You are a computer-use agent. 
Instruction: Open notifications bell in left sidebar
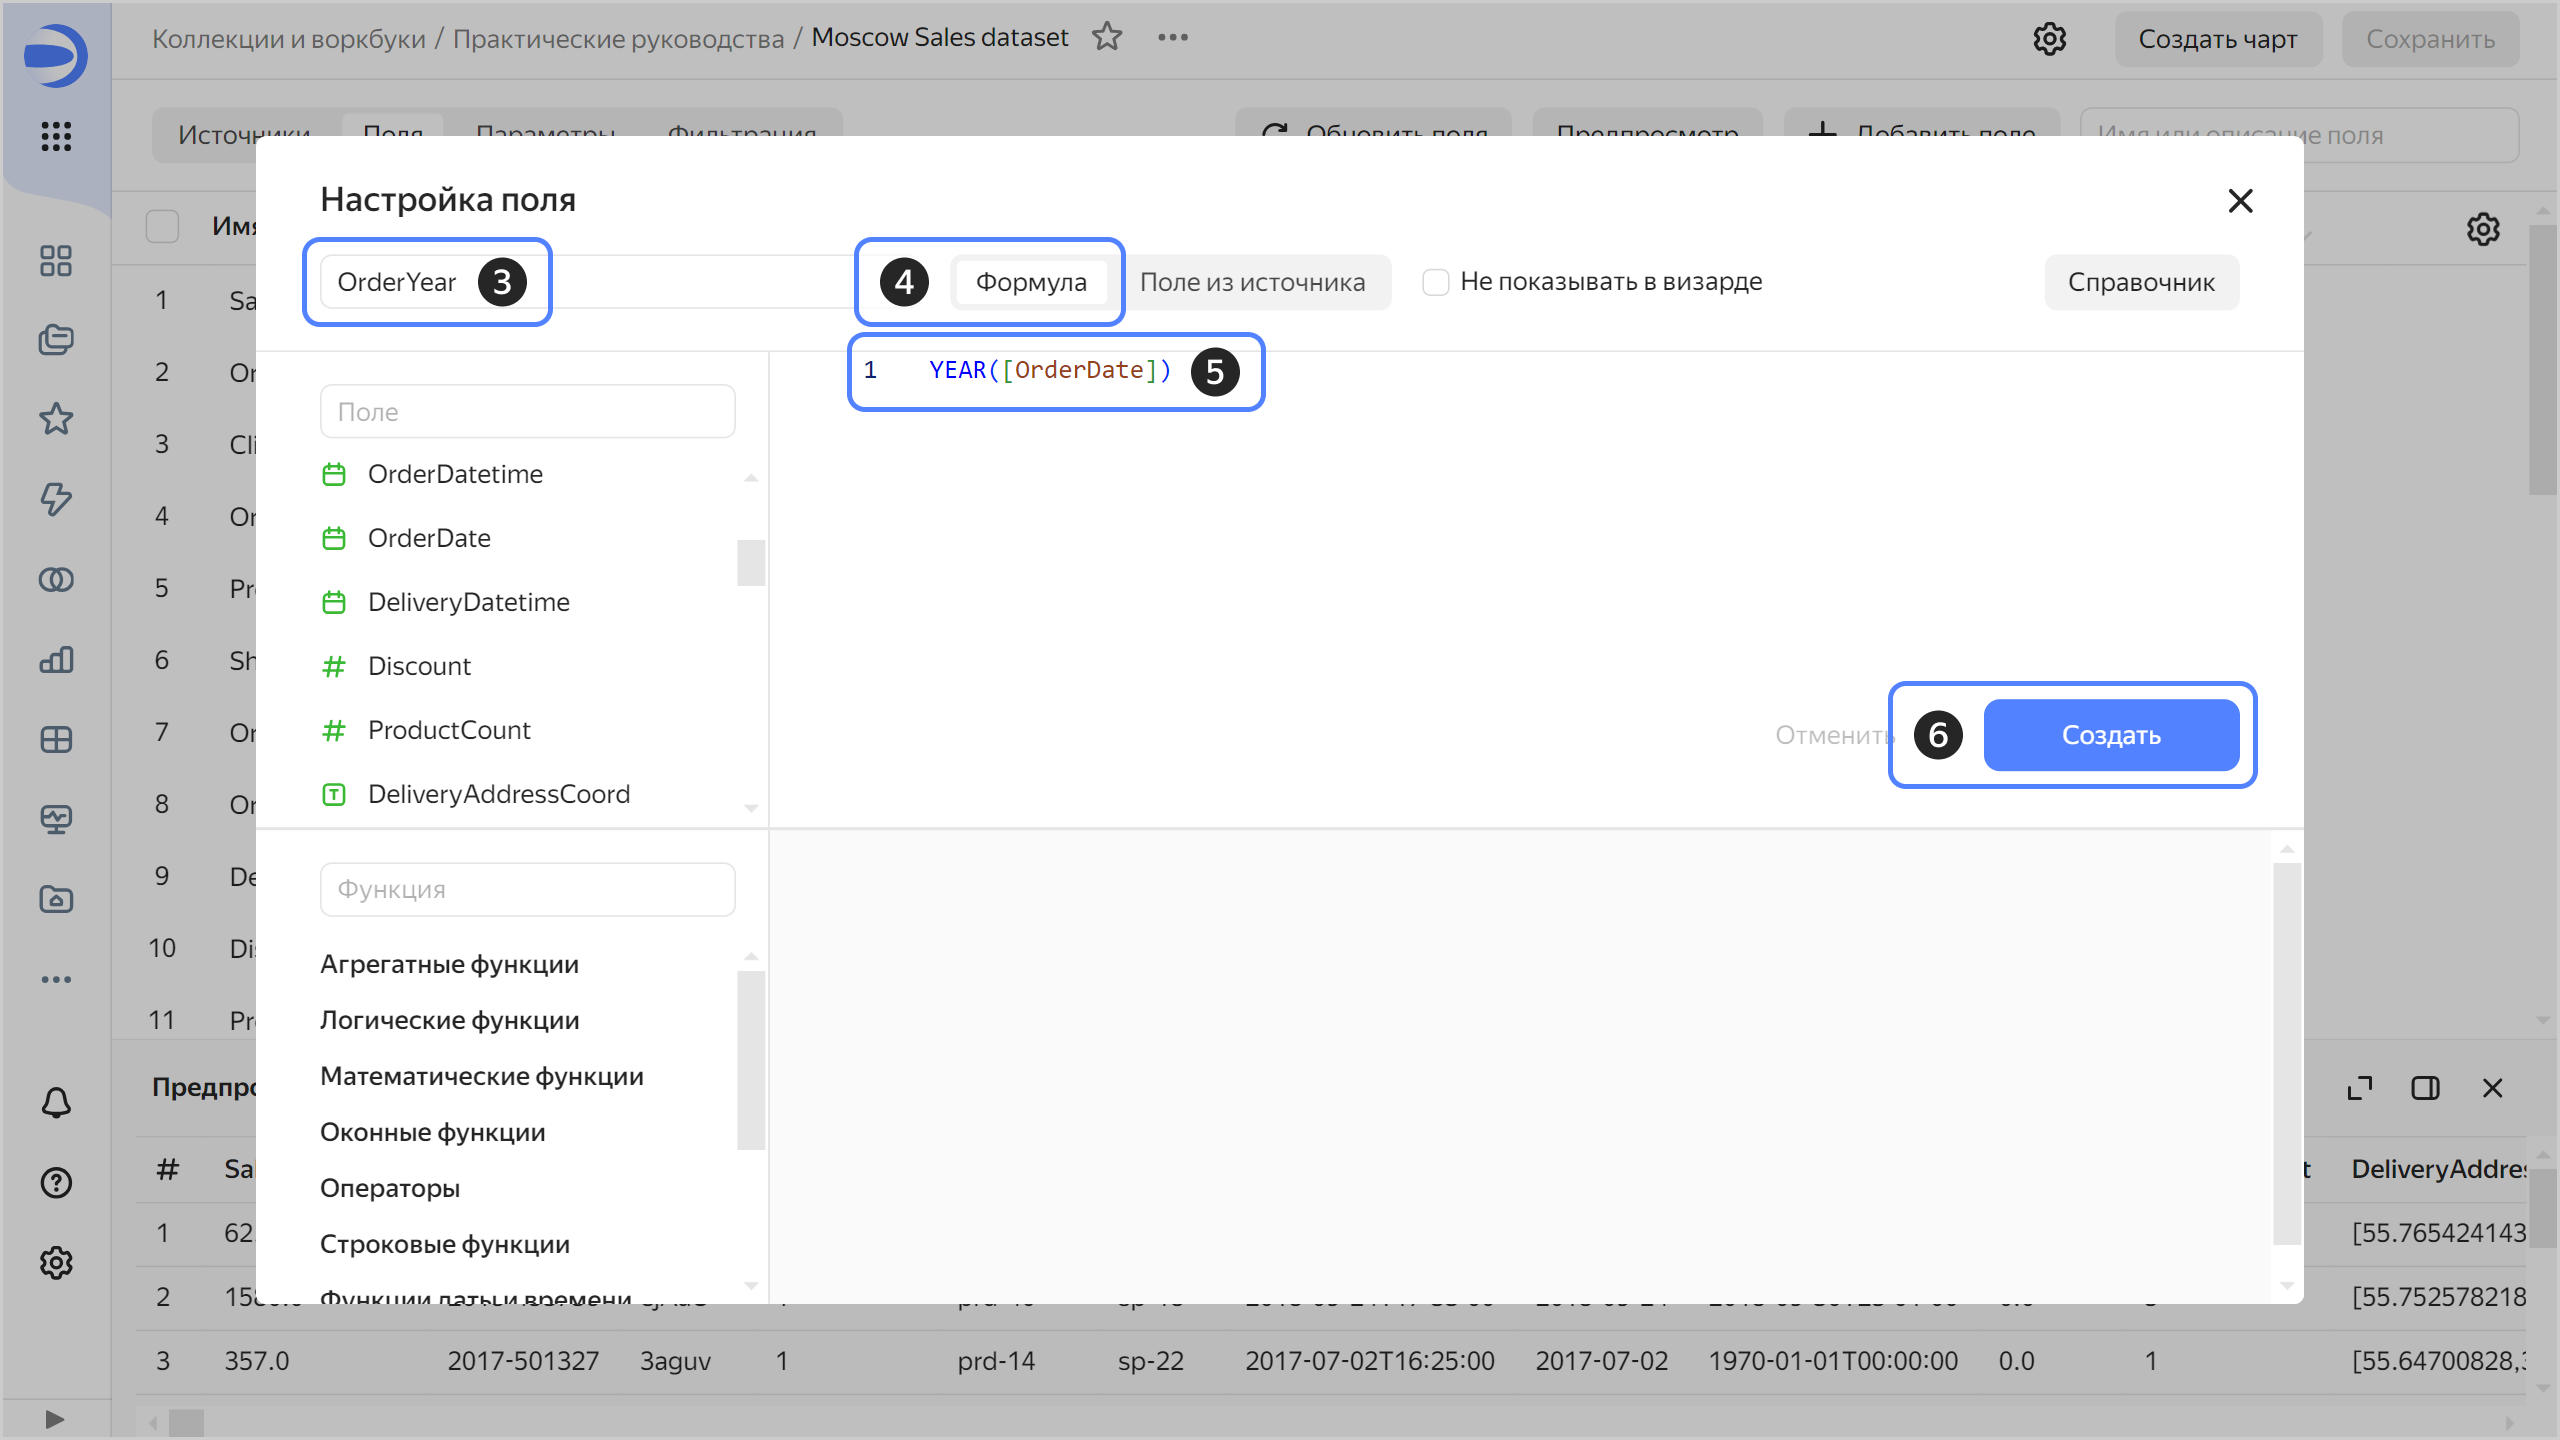pyautogui.click(x=56, y=1103)
